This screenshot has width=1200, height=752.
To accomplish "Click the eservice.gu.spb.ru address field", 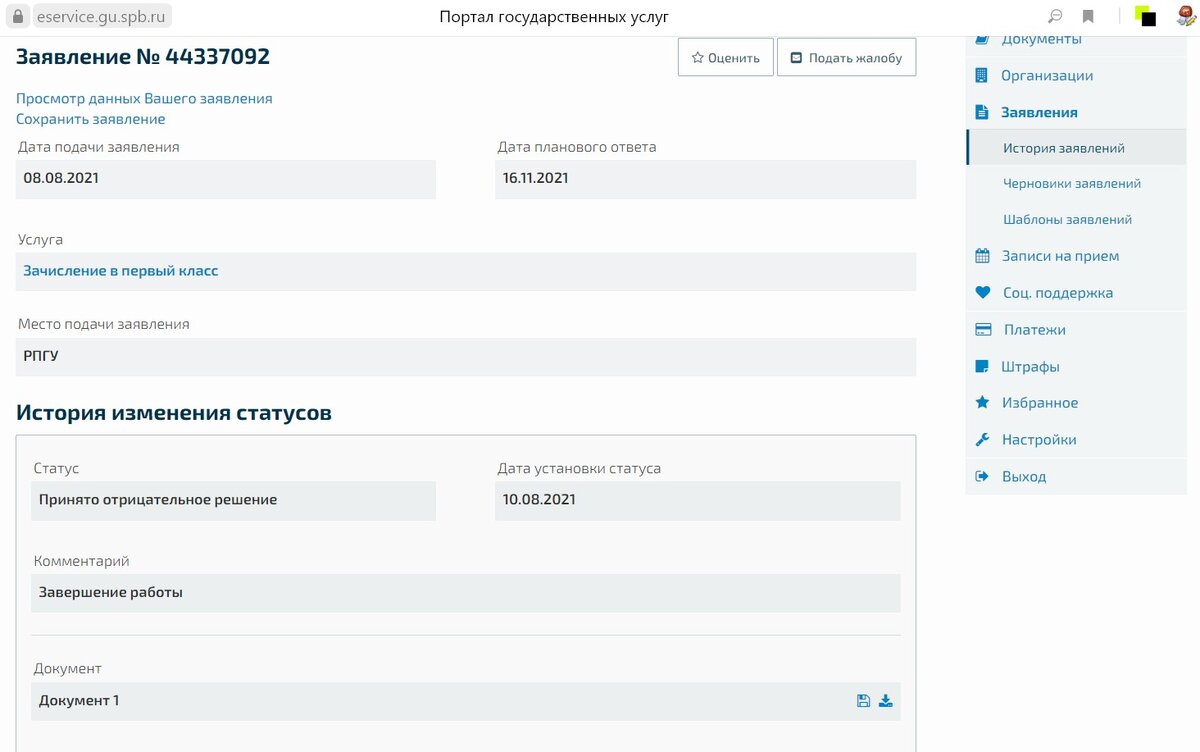I will click(x=101, y=17).
